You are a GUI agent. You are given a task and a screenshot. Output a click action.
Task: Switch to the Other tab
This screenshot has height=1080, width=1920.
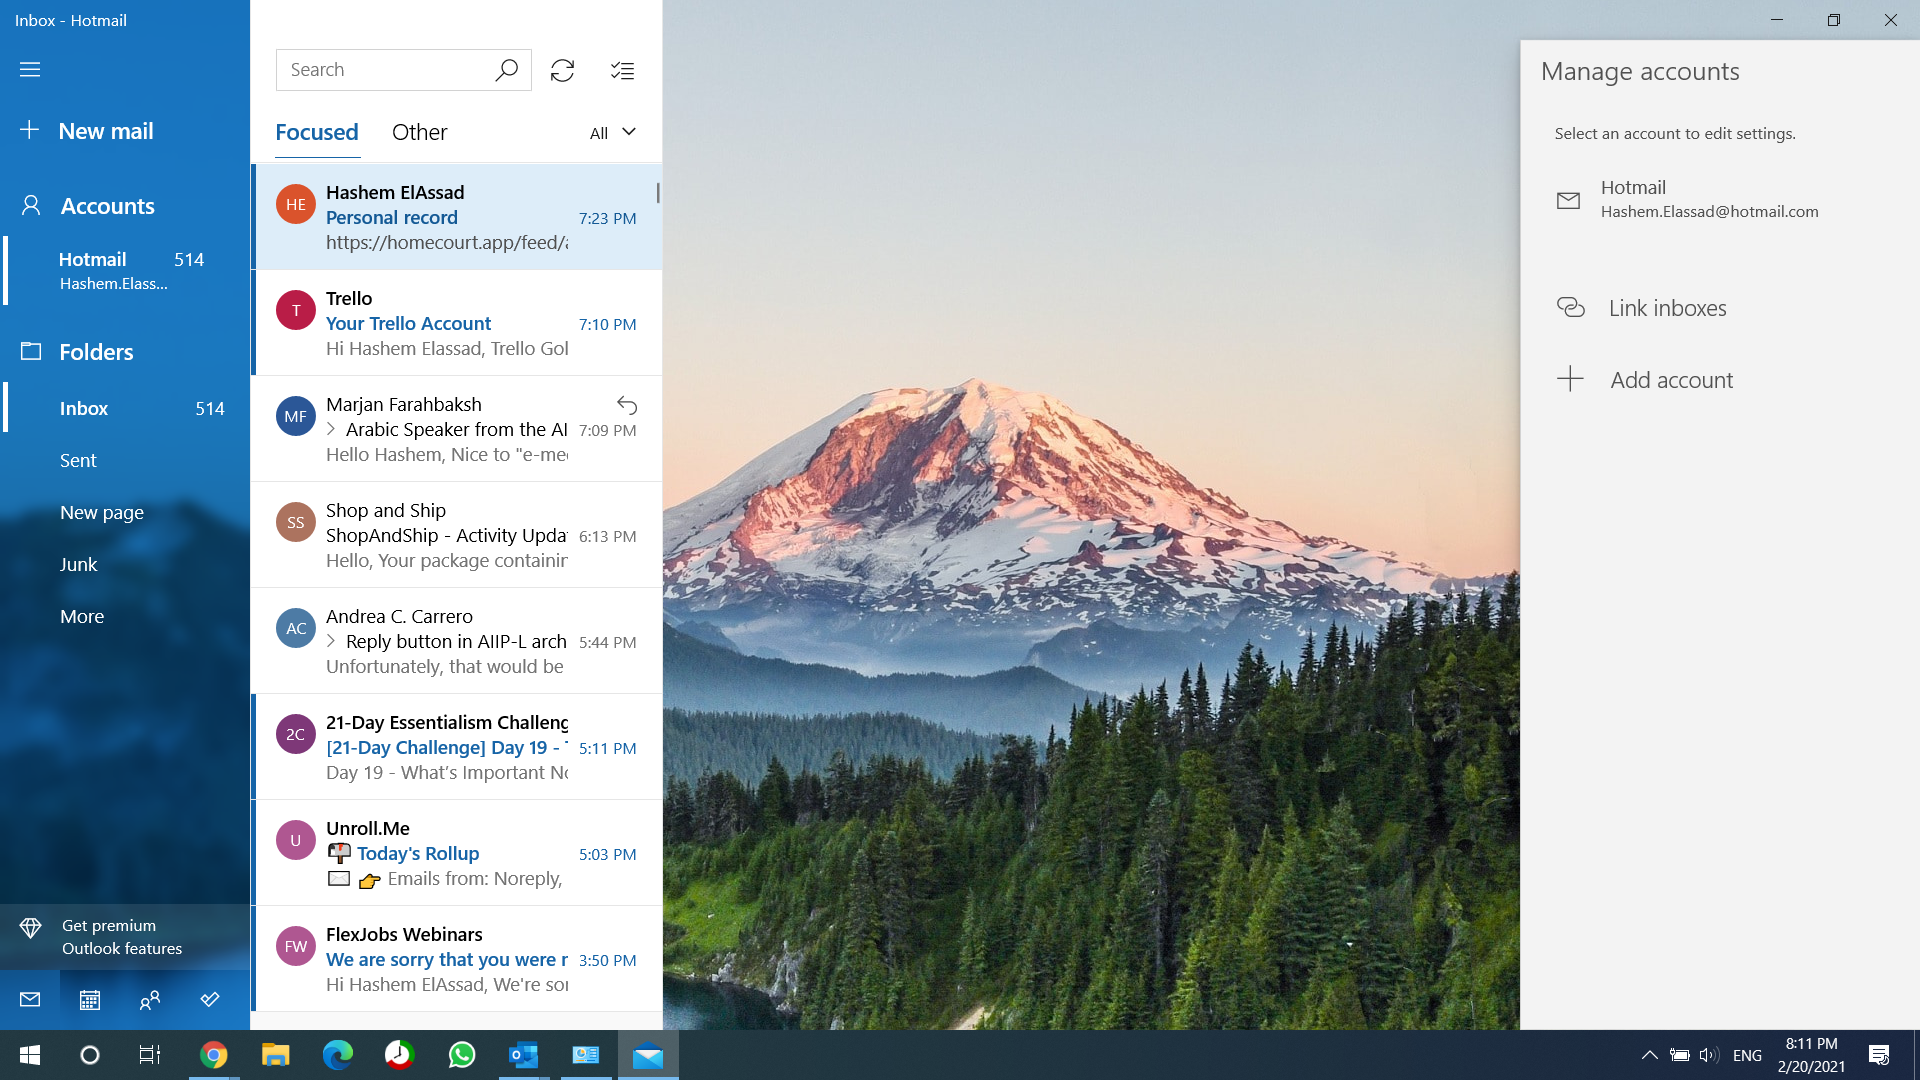click(419, 132)
